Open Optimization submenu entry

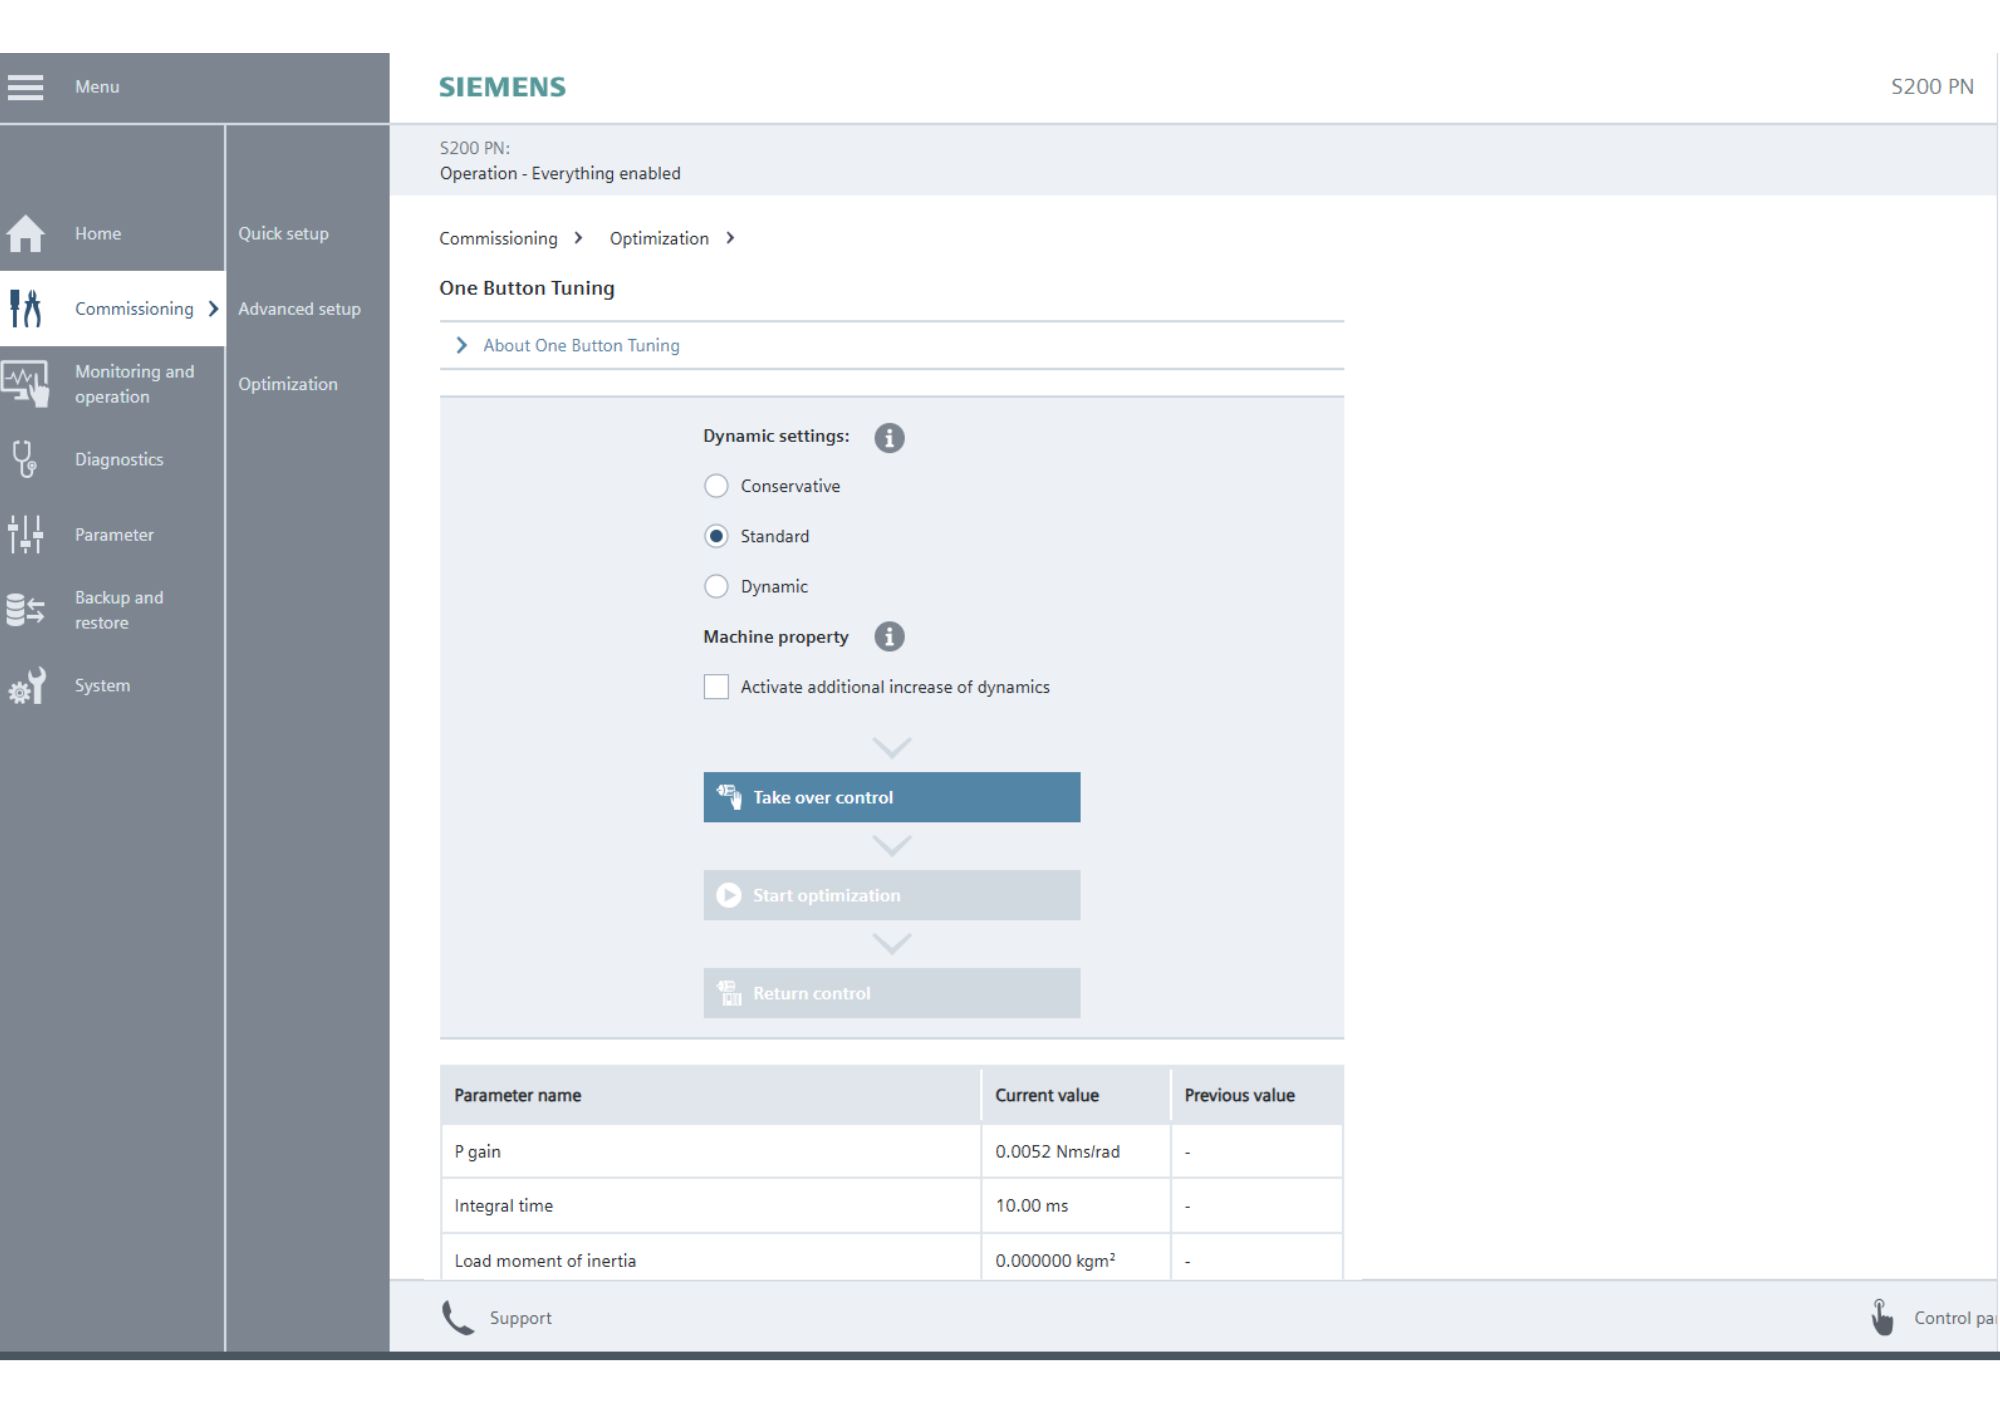[288, 384]
